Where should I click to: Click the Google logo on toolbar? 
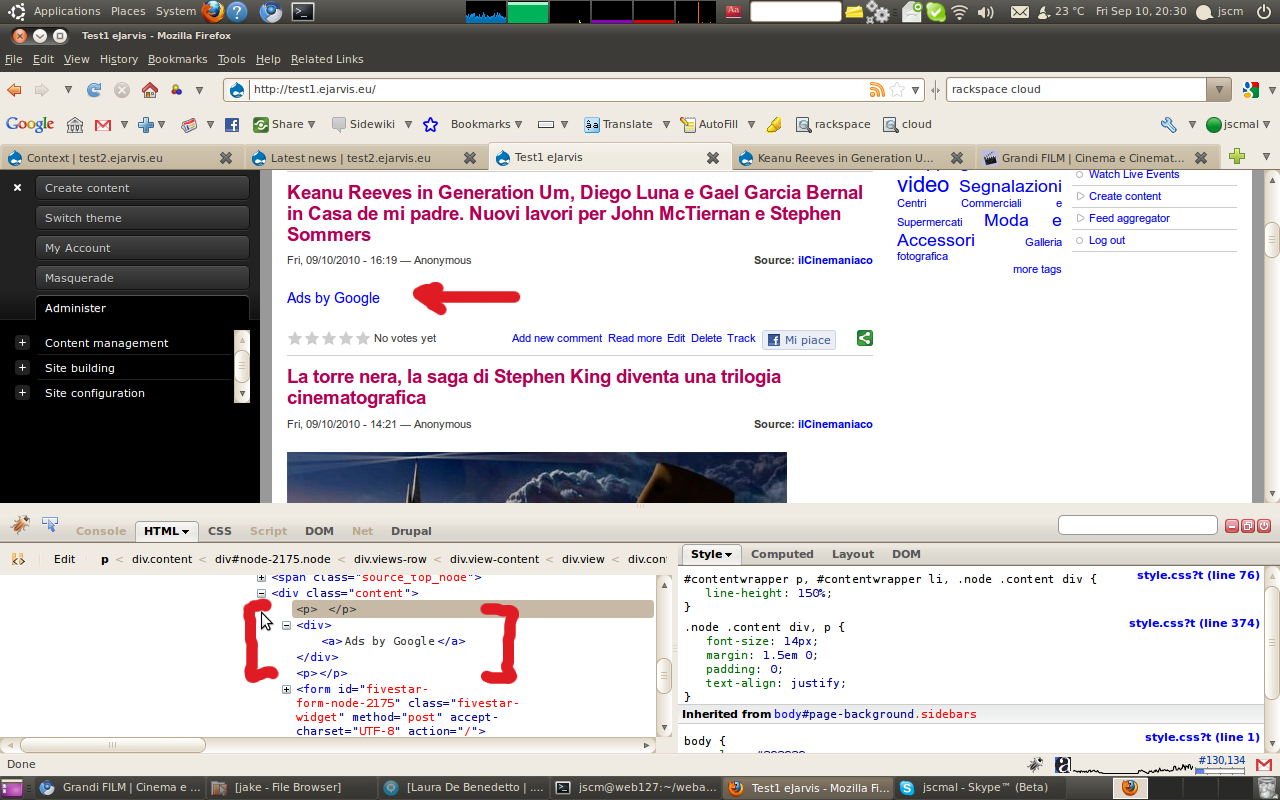coord(30,125)
